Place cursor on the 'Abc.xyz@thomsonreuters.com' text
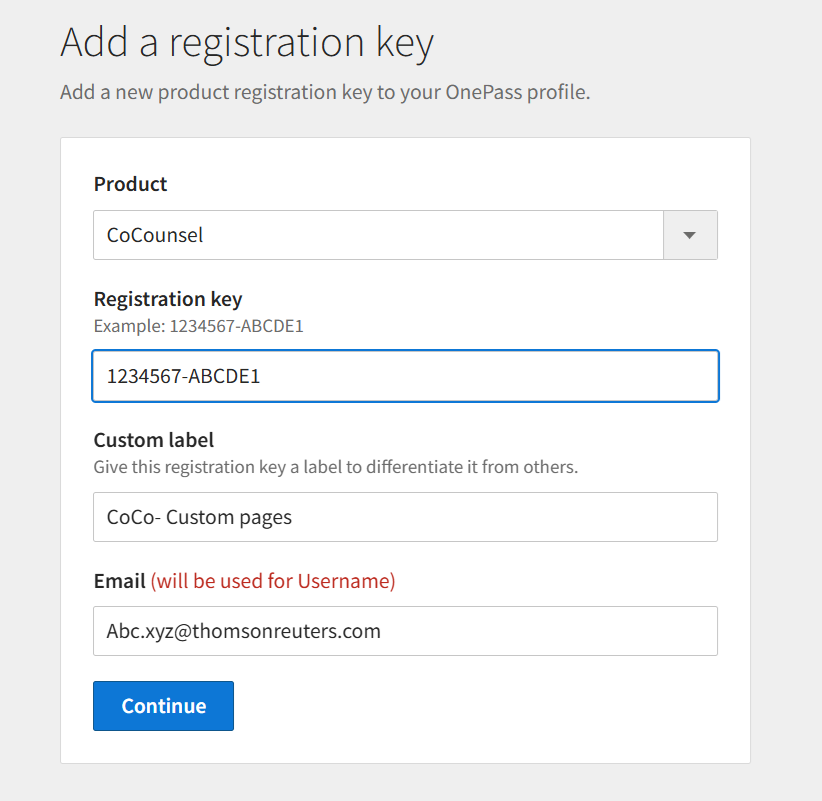Image resolution: width=822 pixels, height=801 pixels. click(x=243, y=631)
